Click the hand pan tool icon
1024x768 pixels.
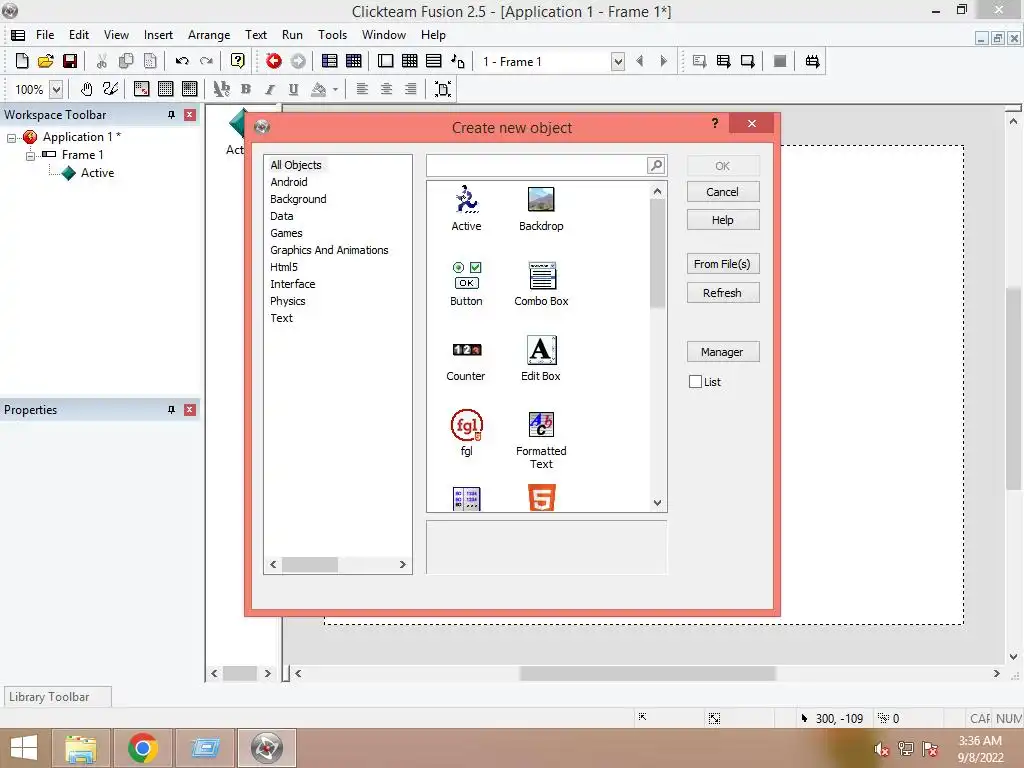tap(86, 89)
